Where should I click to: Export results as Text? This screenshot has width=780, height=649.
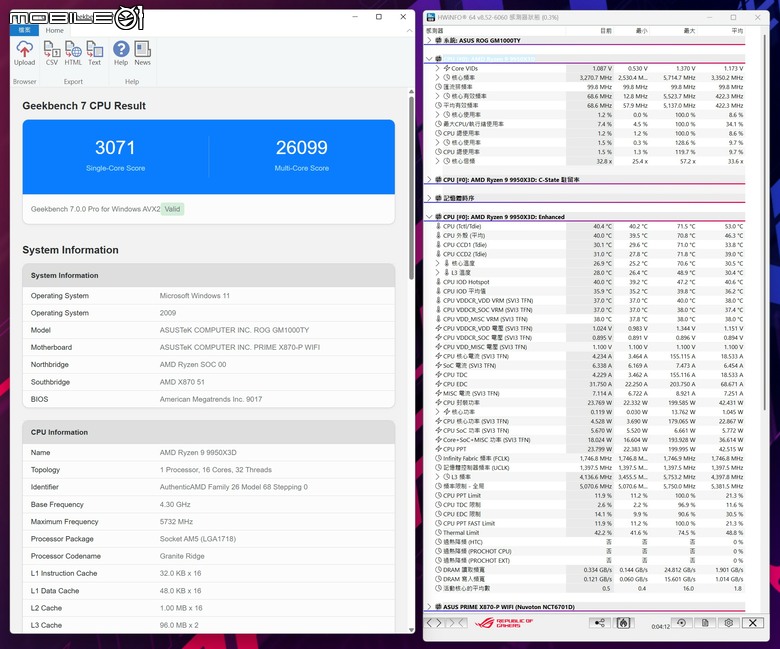point(95,53)
